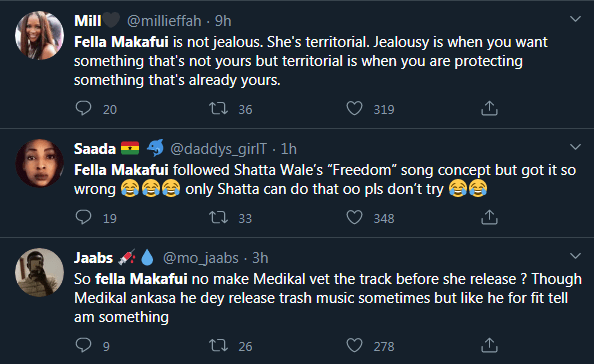Viewport: 594px width, 364px height.
Task: Retweet the tweet by mo_jaabs
Action: pos(219,345)
